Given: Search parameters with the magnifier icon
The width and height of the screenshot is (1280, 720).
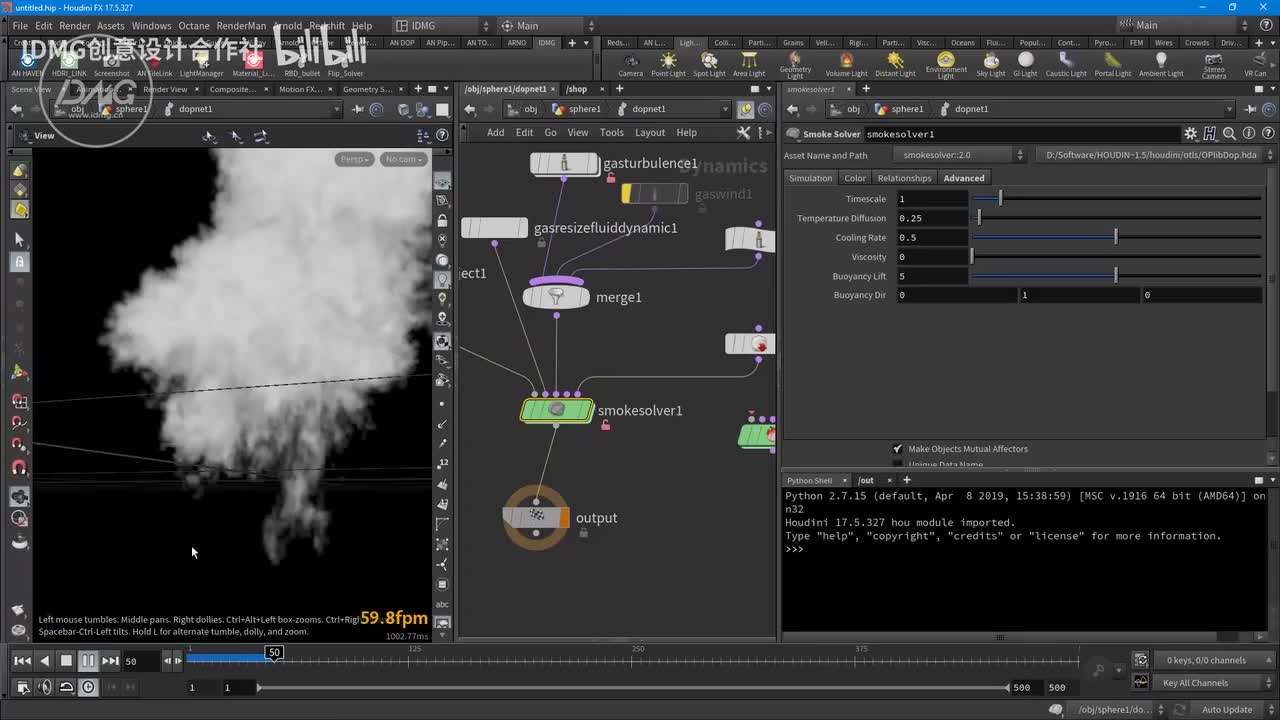Looking at the screenshot, I should 1229,134.
